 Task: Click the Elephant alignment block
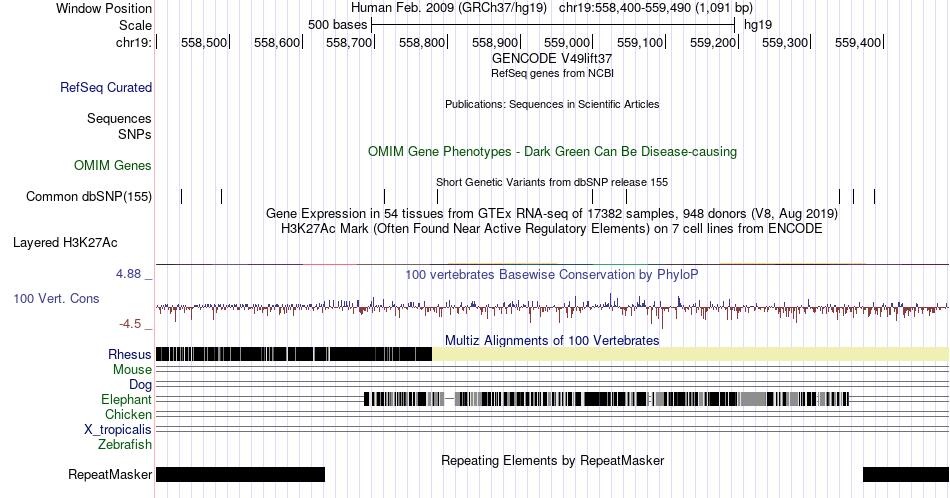[606, 399]
